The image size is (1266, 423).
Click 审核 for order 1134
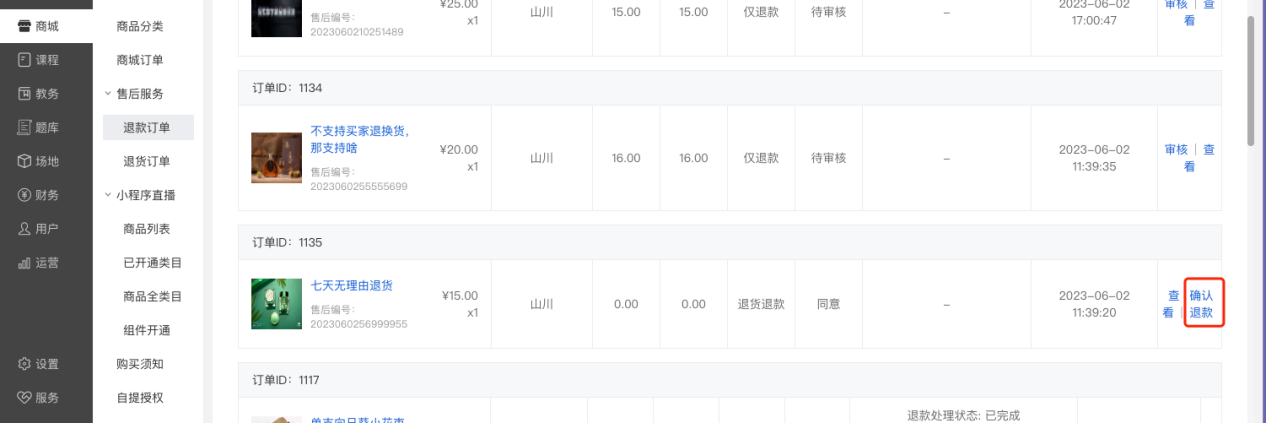point(1176,150)
